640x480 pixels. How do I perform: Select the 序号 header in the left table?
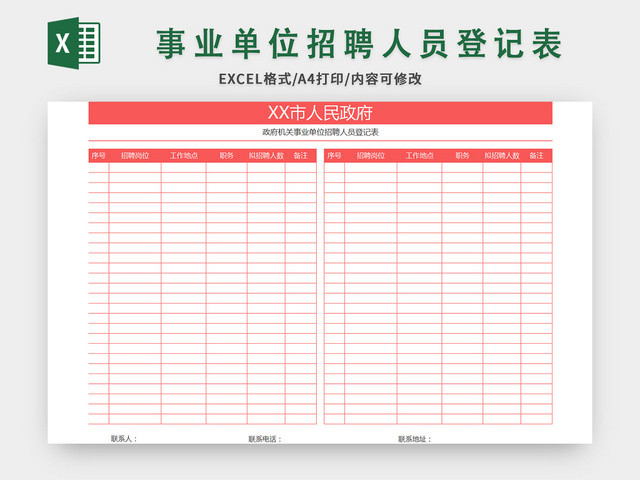(98, 156)
